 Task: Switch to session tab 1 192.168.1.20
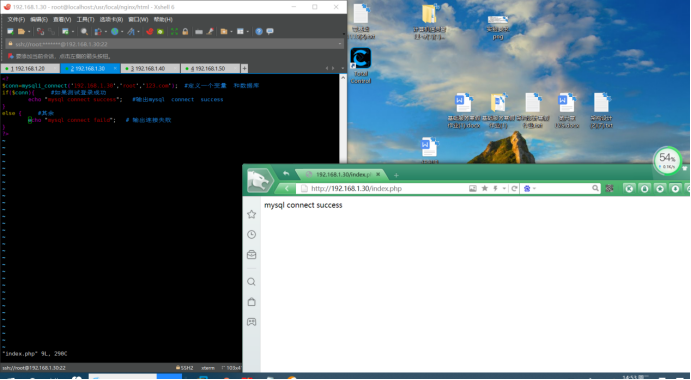30,68
